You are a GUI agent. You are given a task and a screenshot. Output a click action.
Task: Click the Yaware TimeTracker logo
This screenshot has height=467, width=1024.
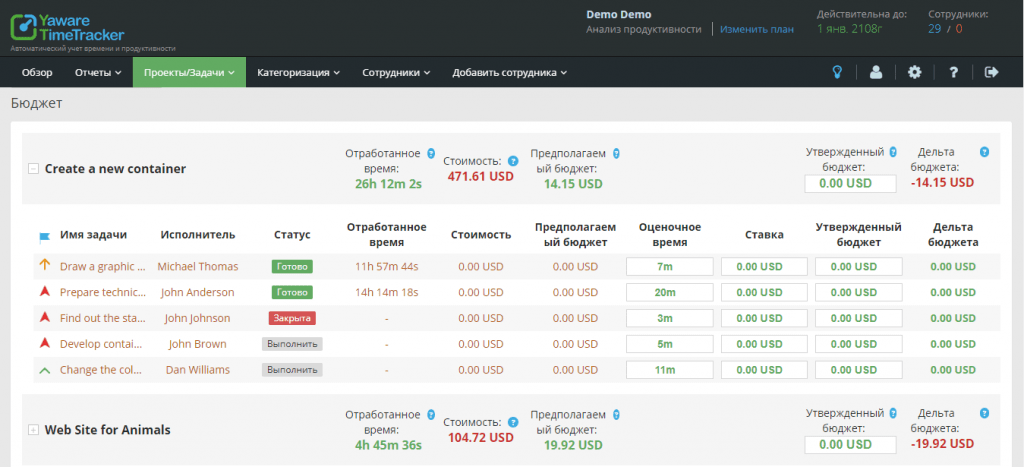click(x=67, y=27)
